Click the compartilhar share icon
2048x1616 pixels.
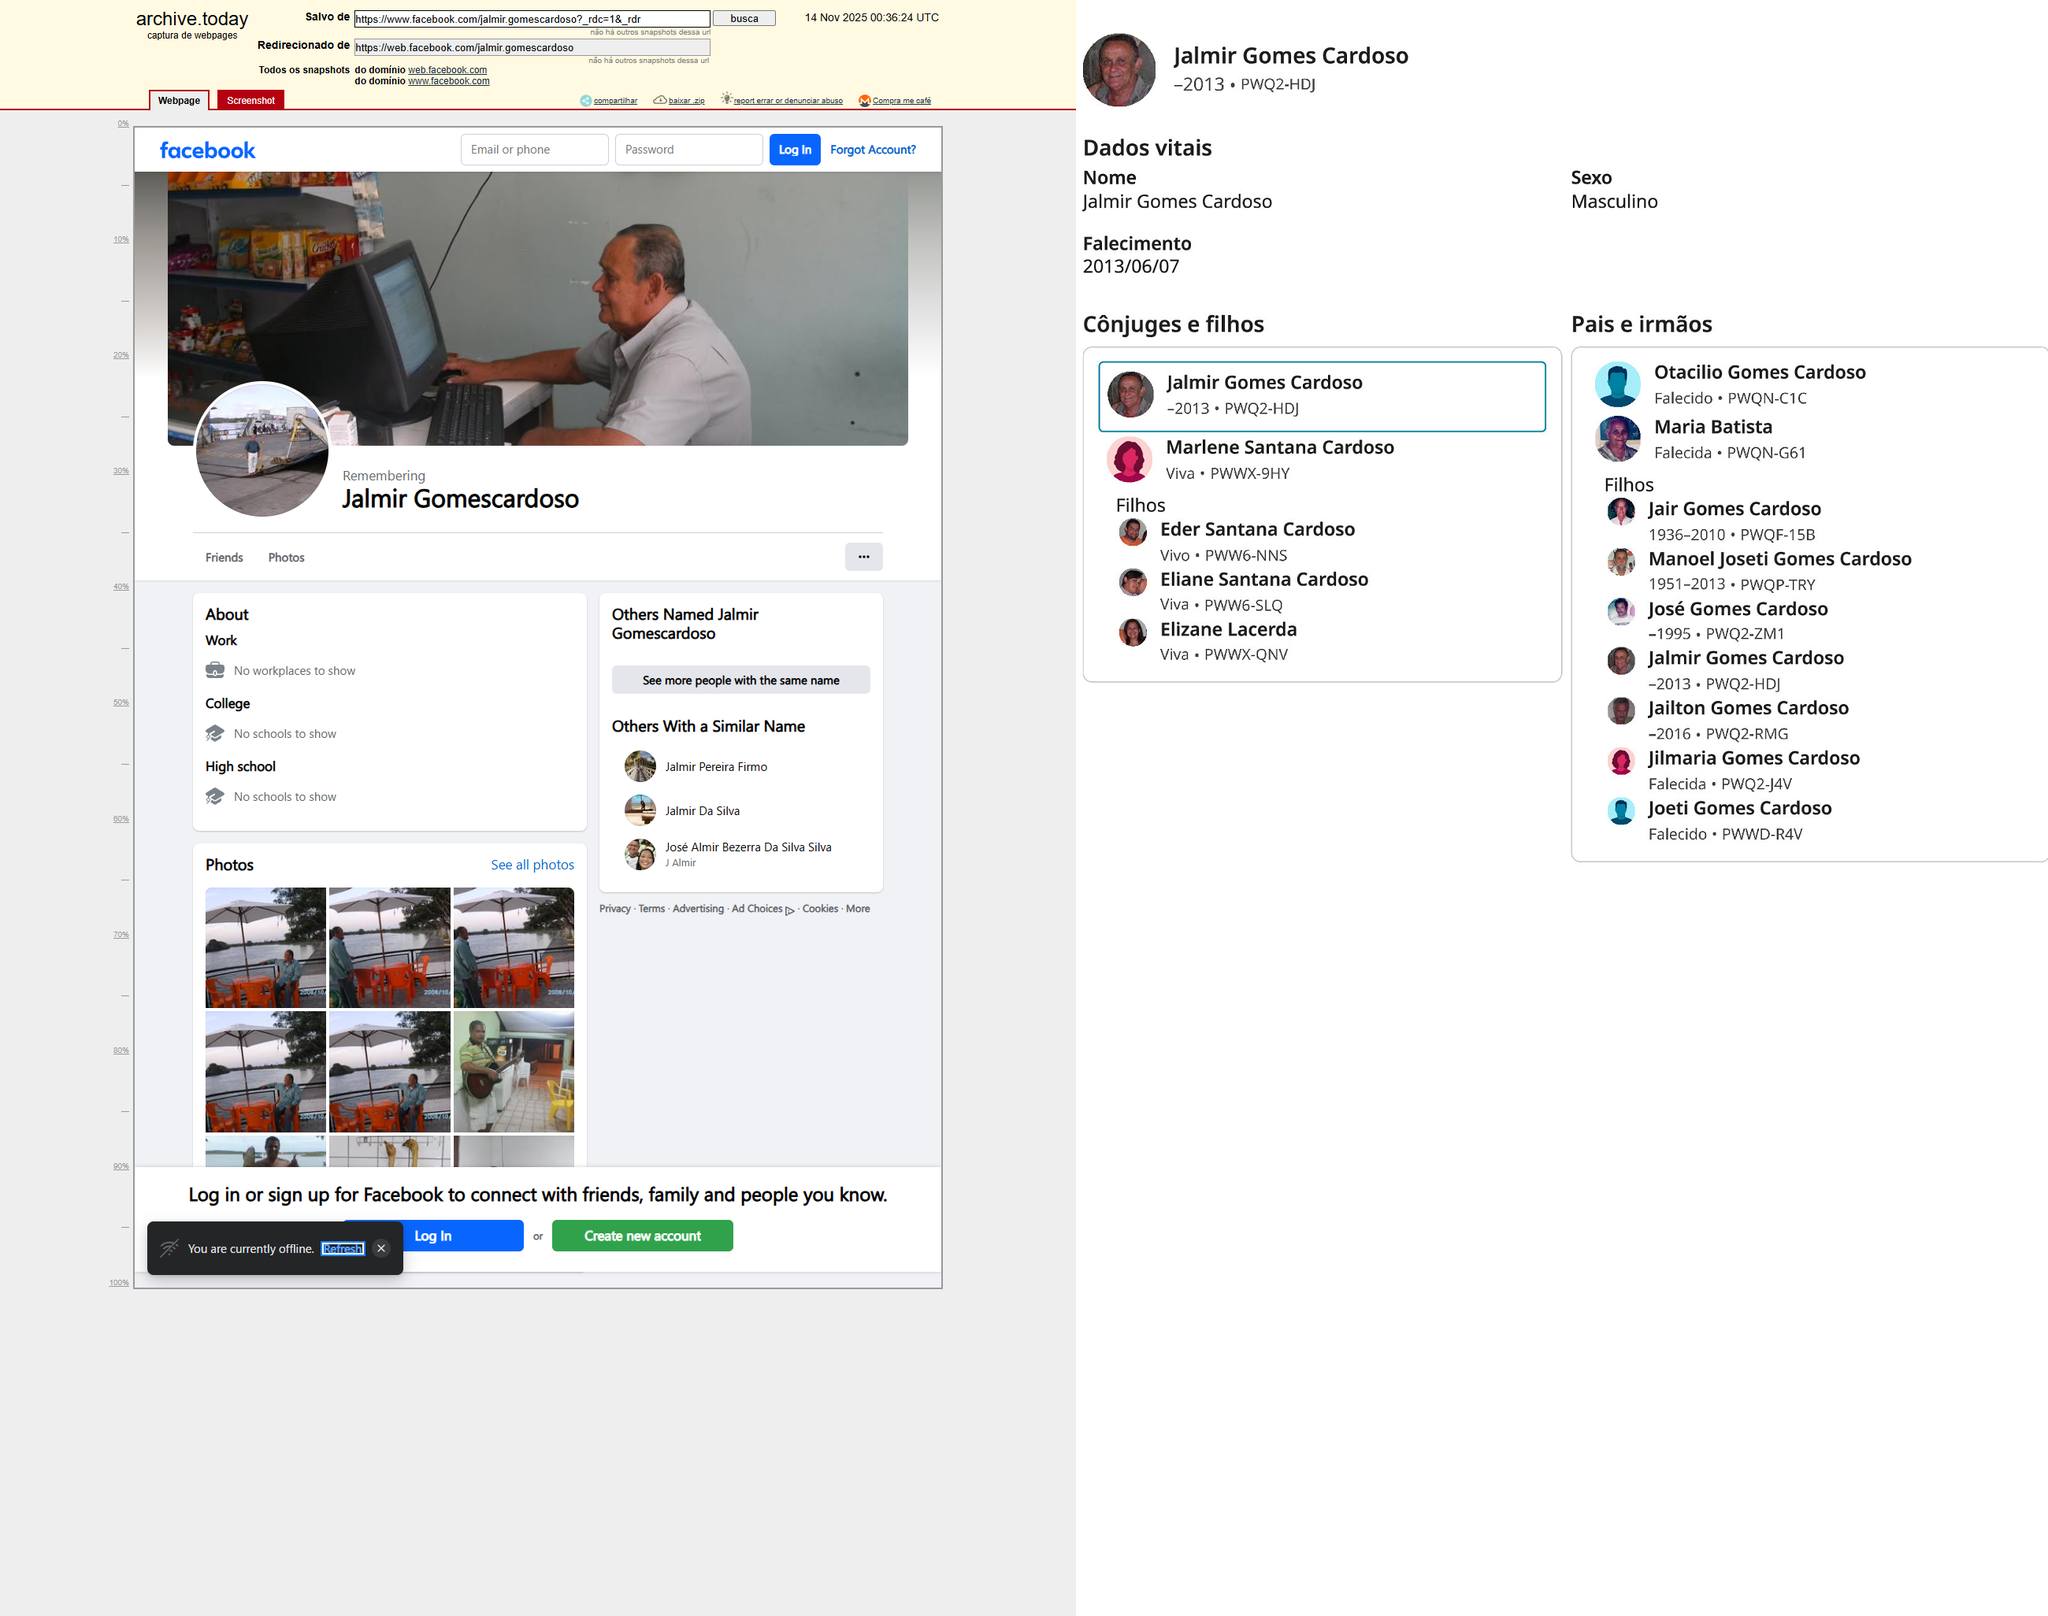point(586,100)
